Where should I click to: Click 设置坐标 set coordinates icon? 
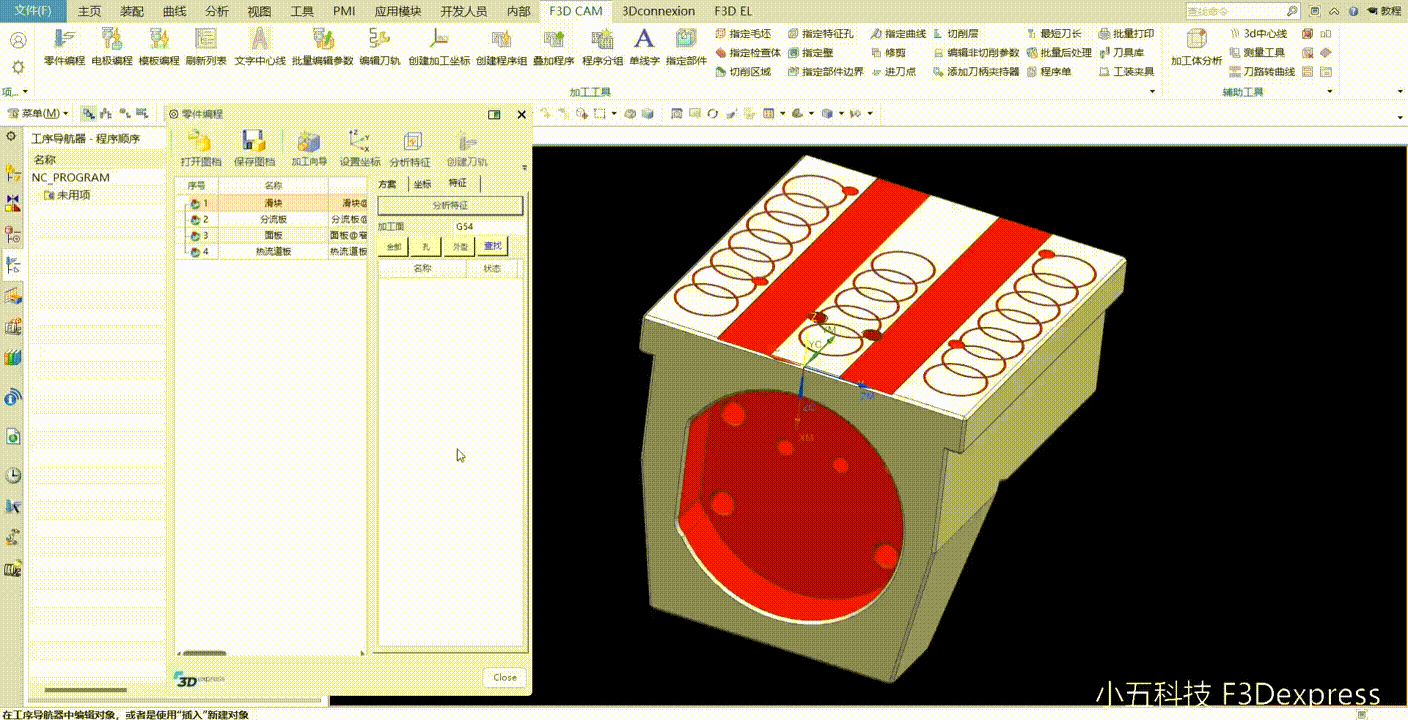click(x=359, y=147)
